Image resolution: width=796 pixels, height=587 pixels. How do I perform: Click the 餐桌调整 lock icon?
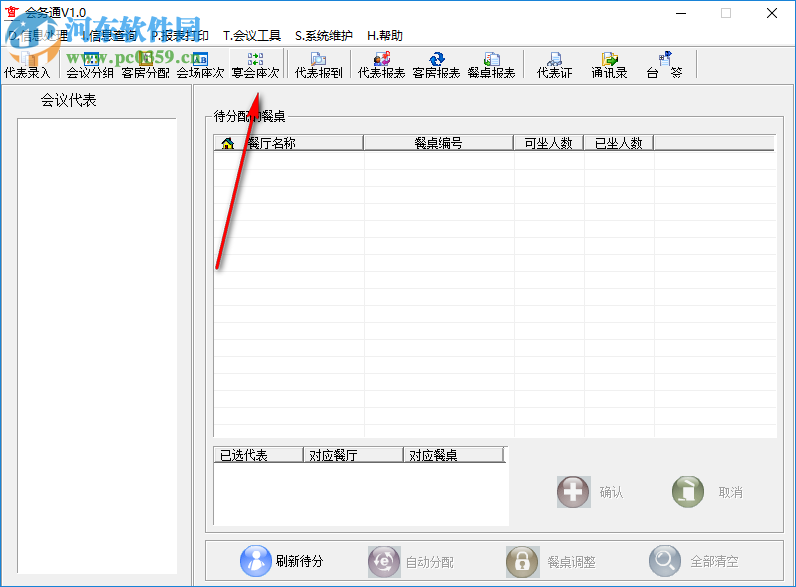[522, 562]
